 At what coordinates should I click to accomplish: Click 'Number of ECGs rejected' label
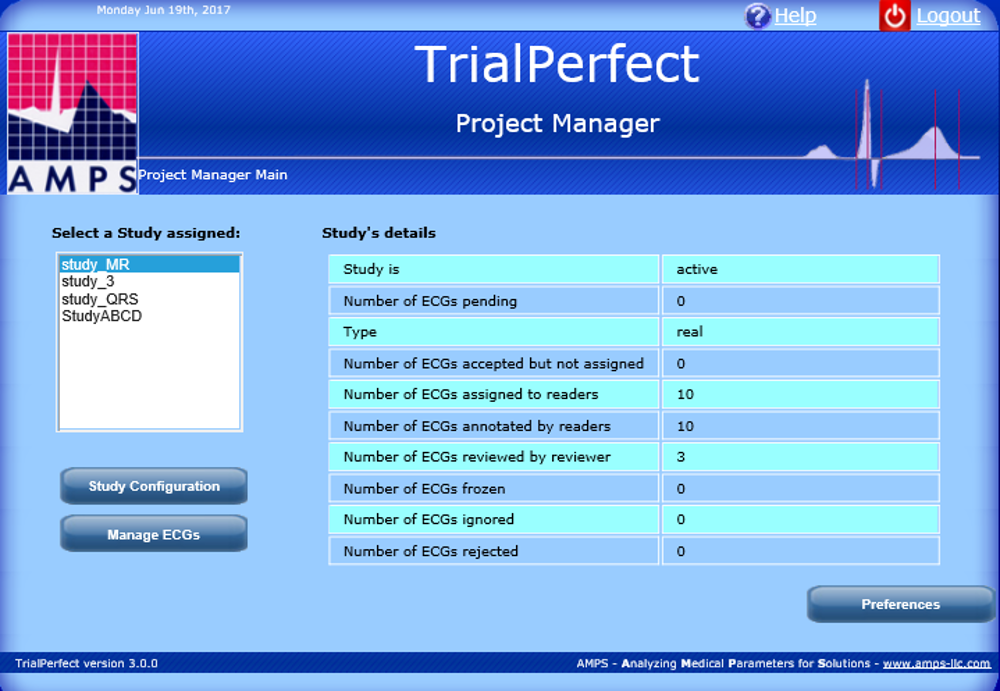(430, 551)
